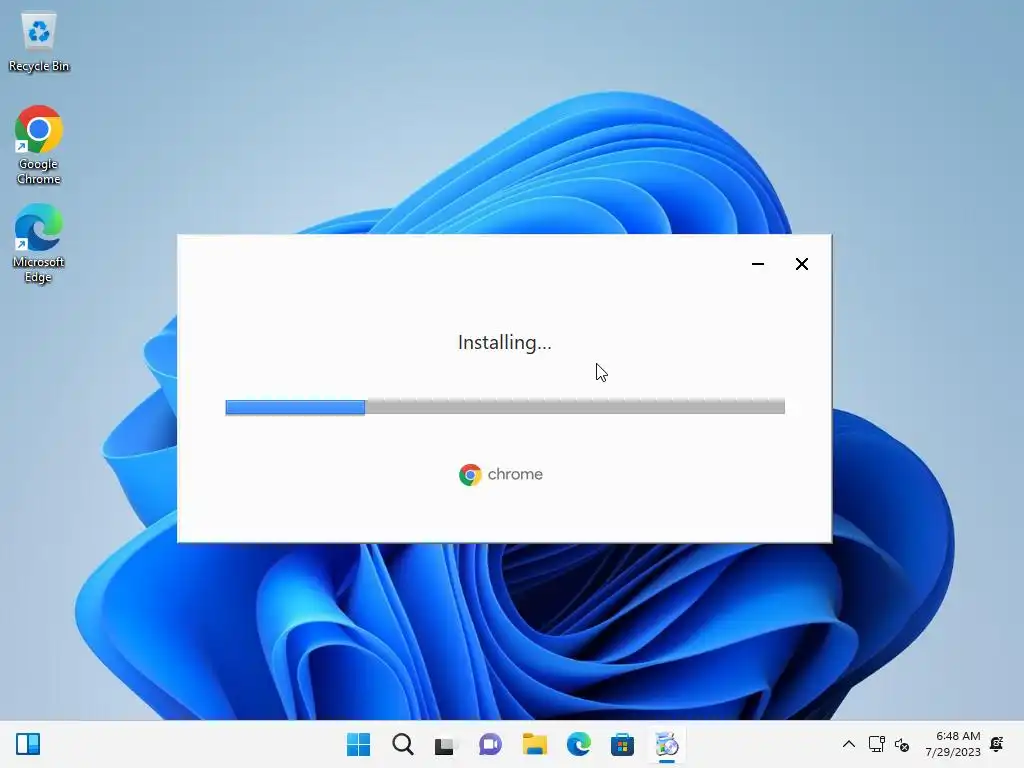
Task: Launch the Chat app from taskbar
Action: pyautogui.click(x=490, y=744)
